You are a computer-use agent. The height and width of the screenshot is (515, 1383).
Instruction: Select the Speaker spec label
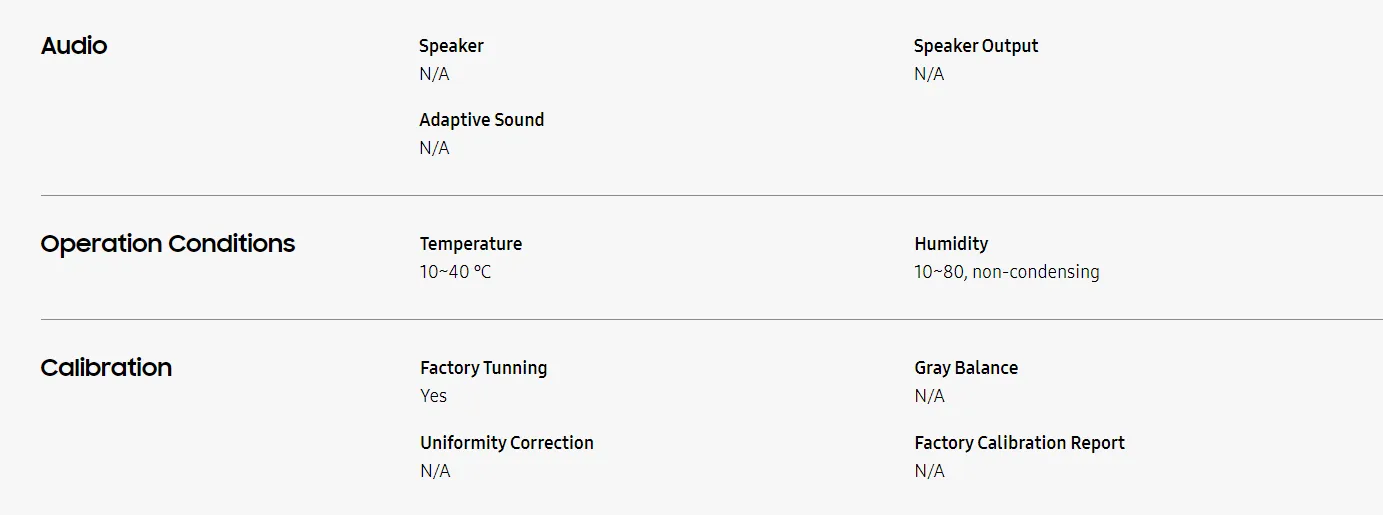coord(451,46)
